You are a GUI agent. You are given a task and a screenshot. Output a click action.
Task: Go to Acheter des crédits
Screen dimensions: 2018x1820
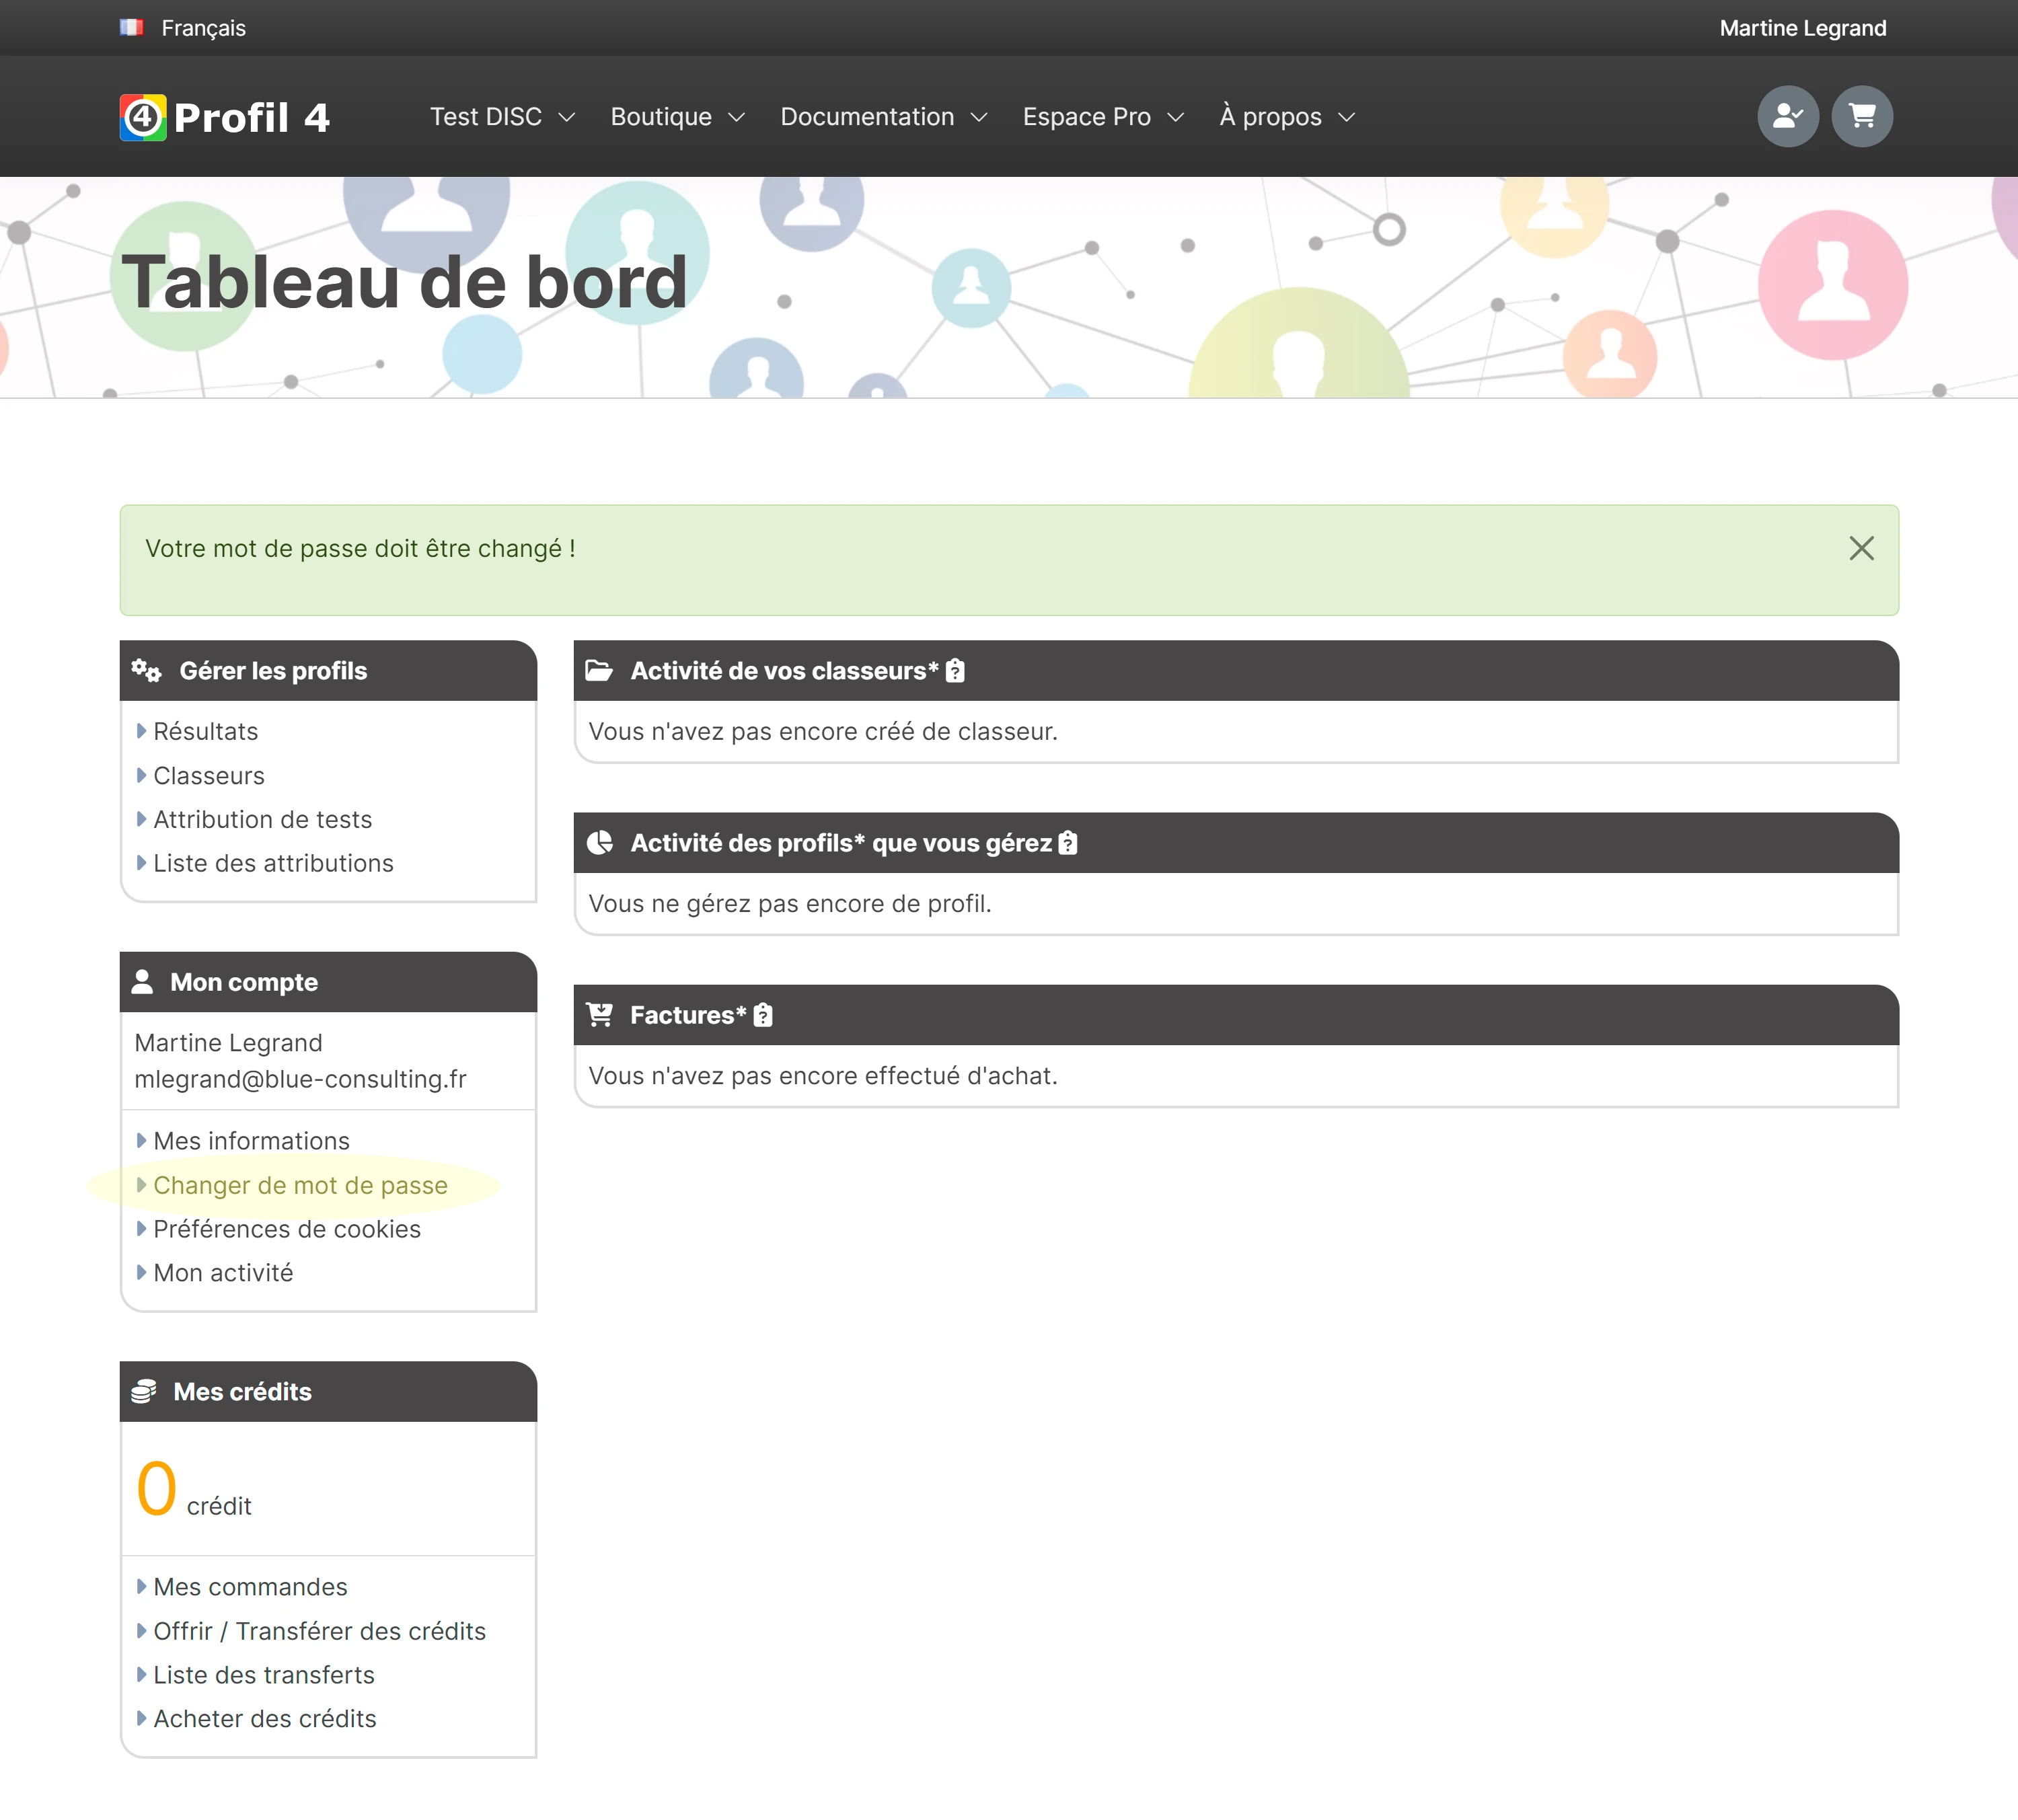(x=265, y=1719)
